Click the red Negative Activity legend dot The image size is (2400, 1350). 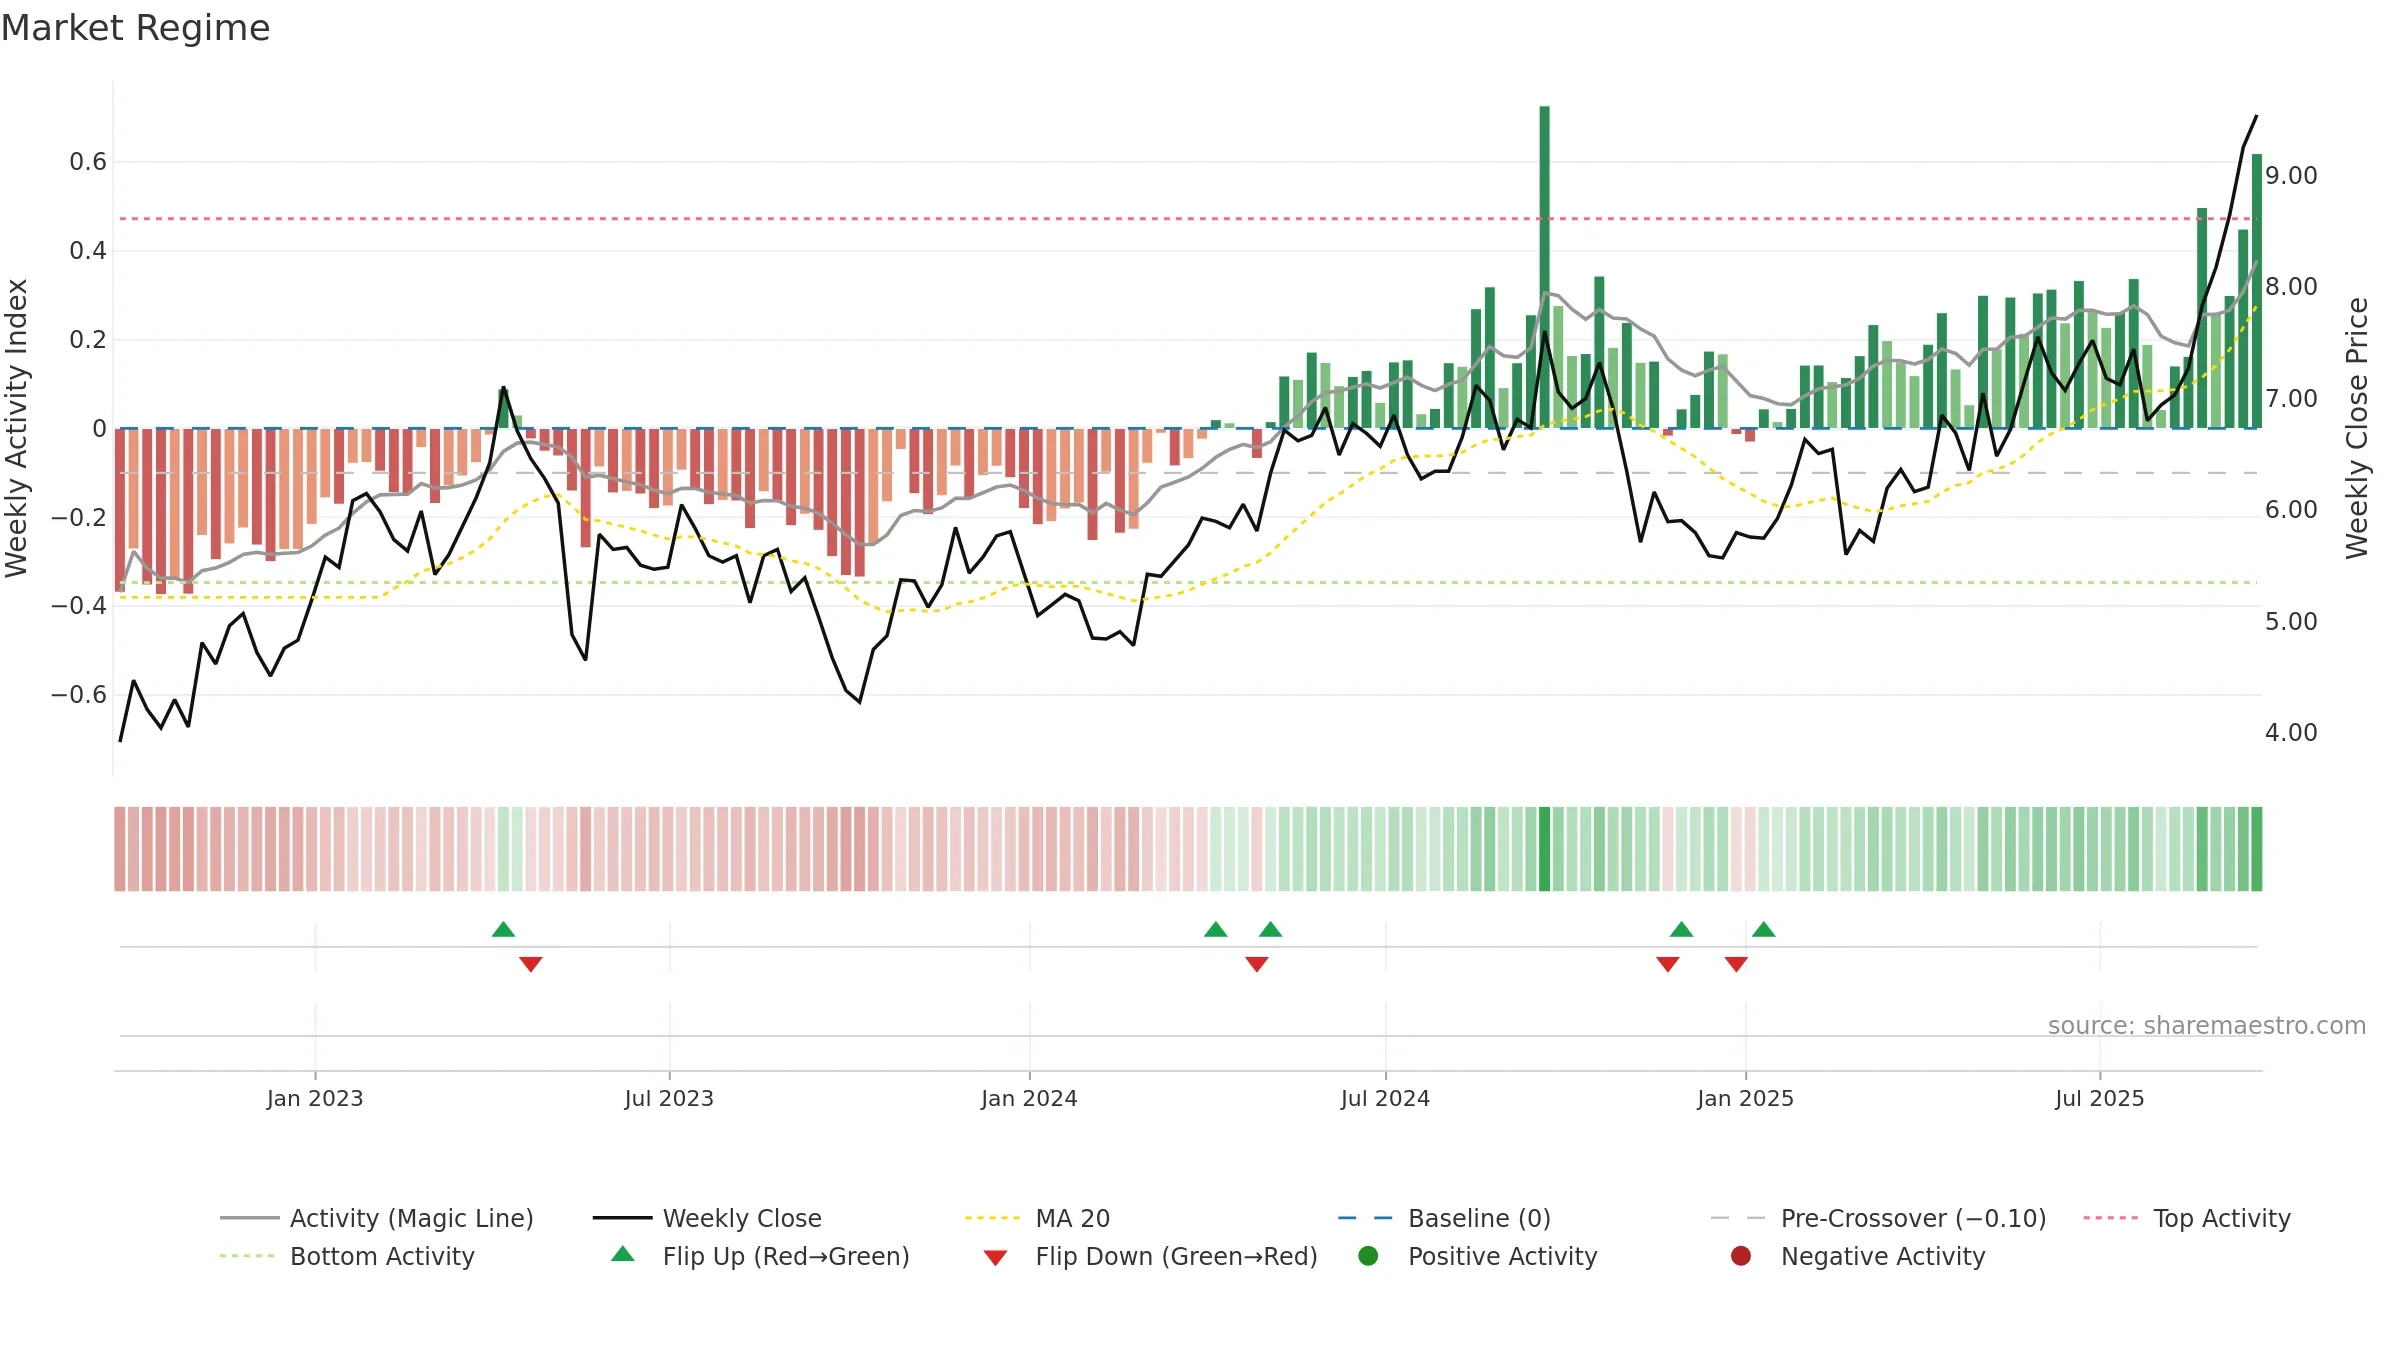(1741, 1256)
